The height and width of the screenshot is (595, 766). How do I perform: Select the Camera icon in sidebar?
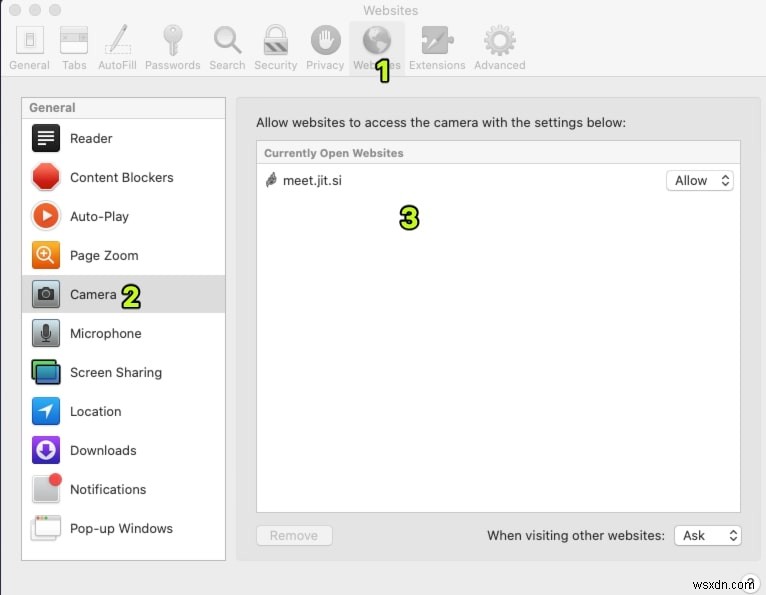(x=46, y=294)
